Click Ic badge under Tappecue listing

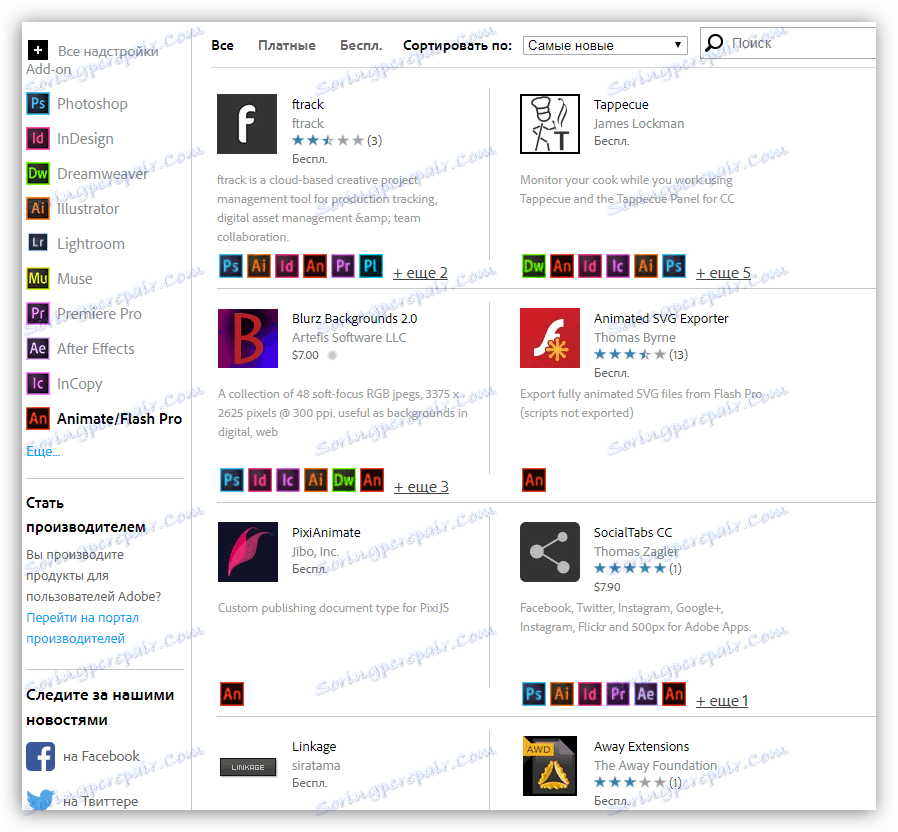pyautogui.click(x=618, y=266)
